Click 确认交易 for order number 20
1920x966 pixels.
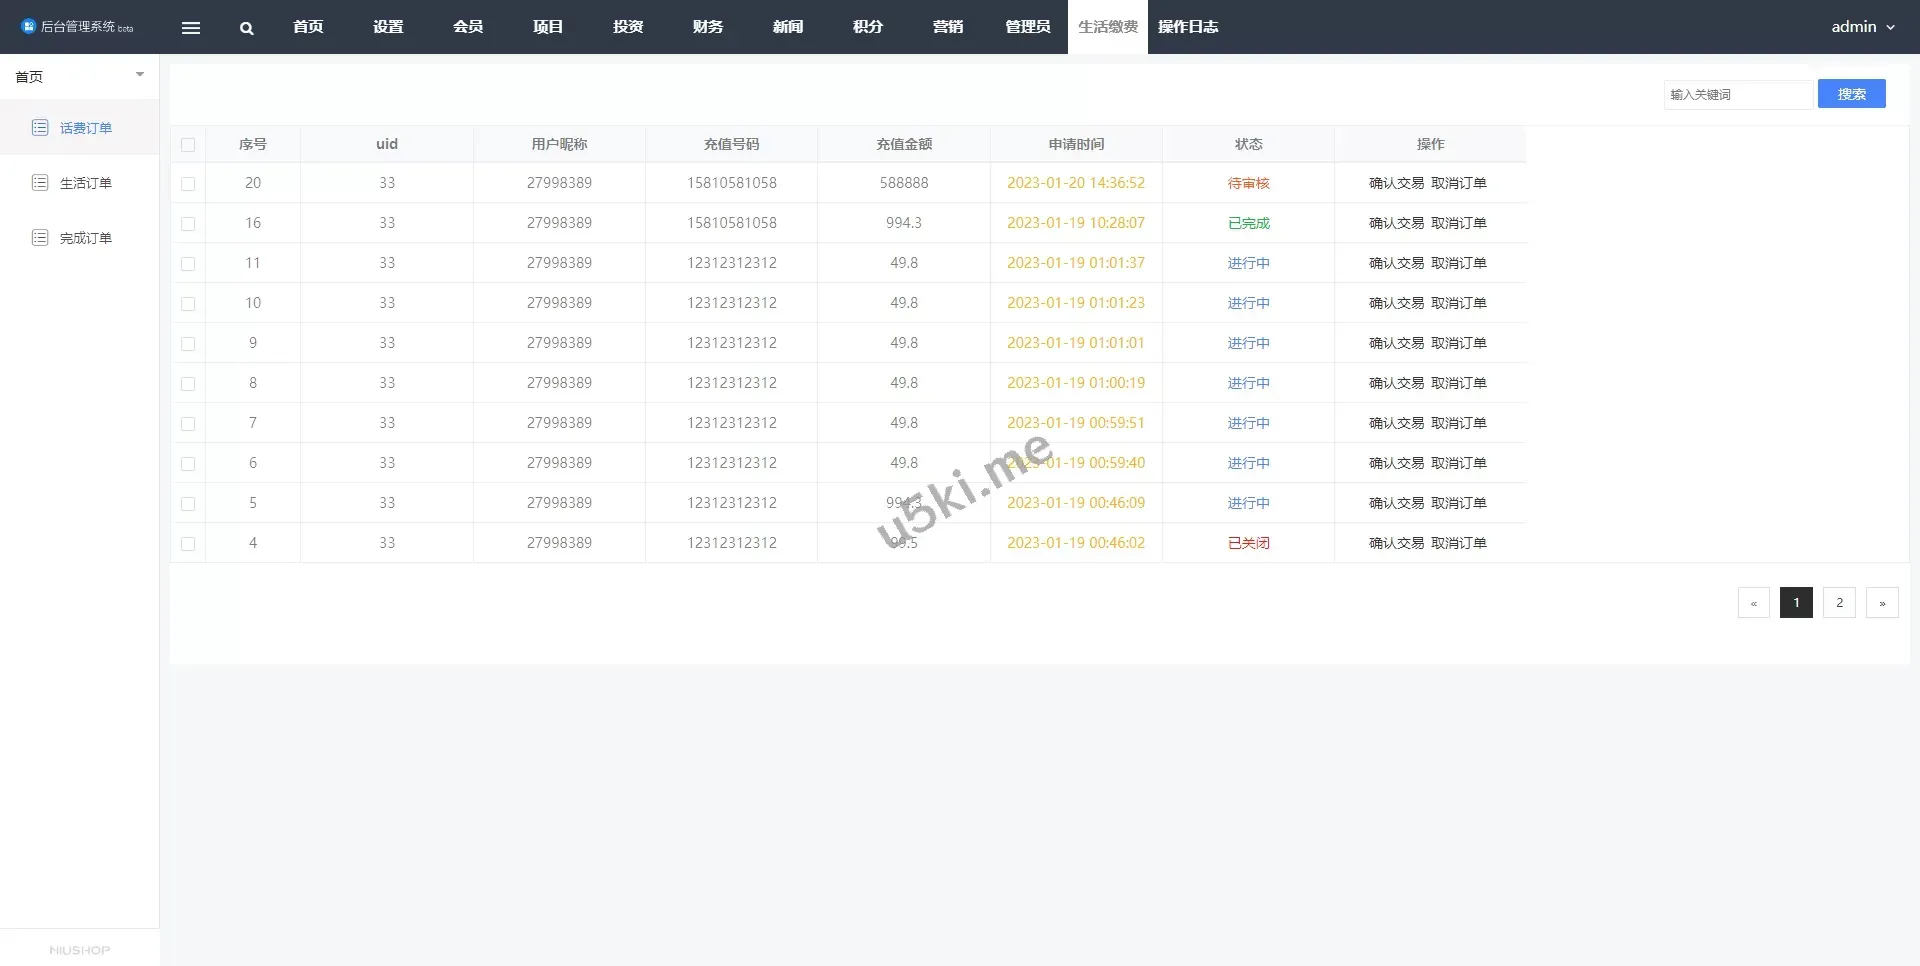coord(1396,183)
